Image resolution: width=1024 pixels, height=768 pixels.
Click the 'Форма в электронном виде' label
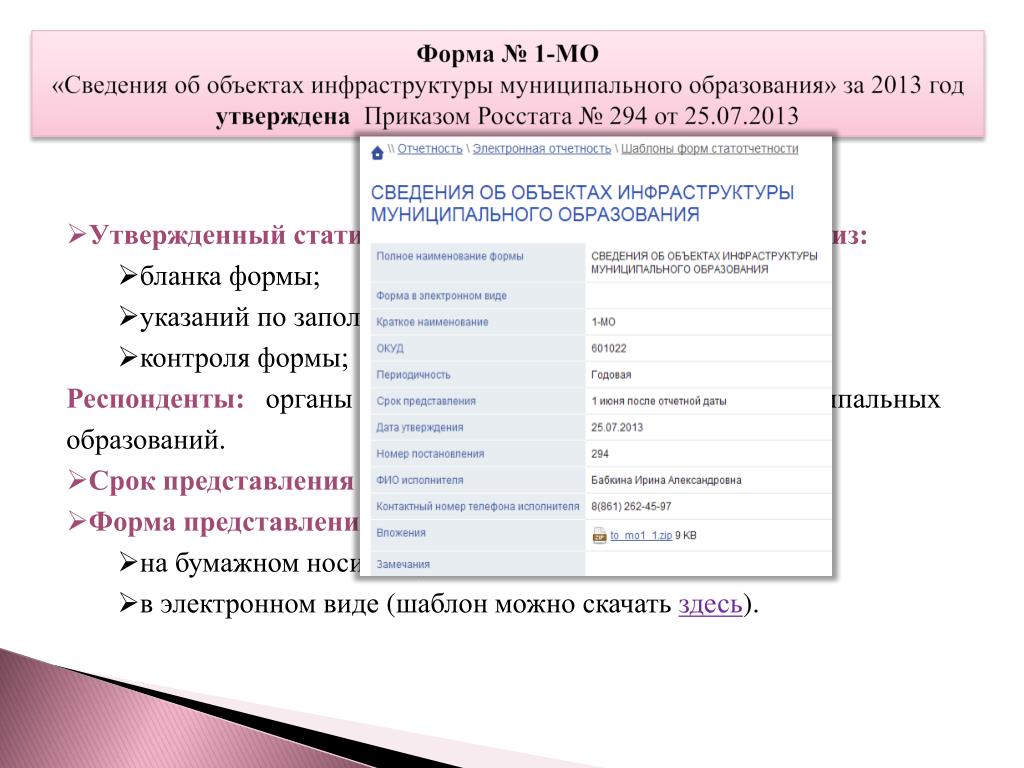[x=441, y=296]
